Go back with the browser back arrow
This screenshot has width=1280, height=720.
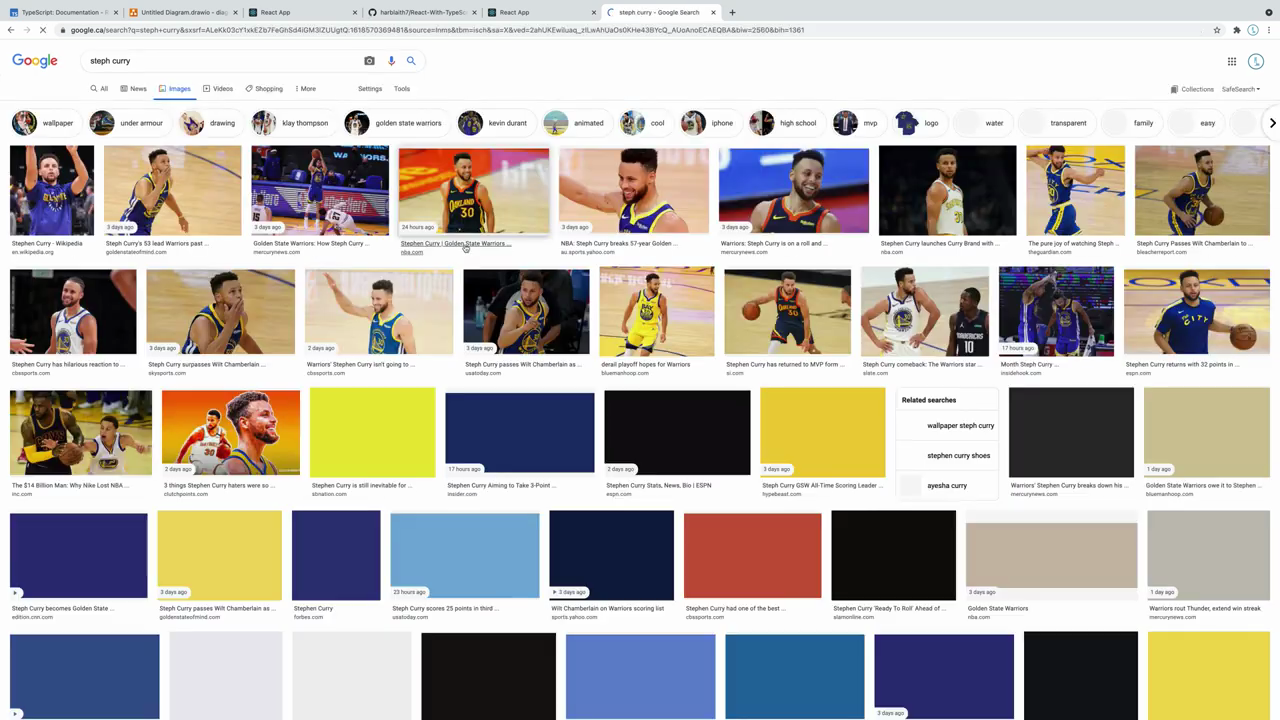point(11,30)
